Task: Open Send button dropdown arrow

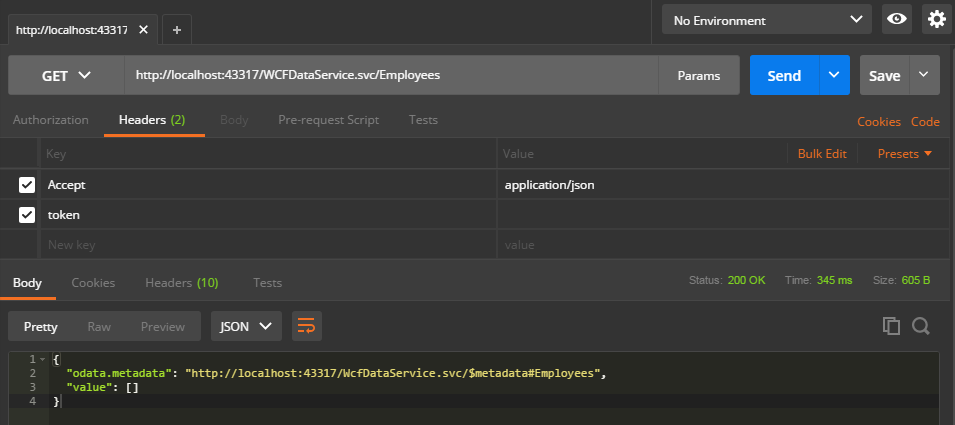Action: [834, 75]
